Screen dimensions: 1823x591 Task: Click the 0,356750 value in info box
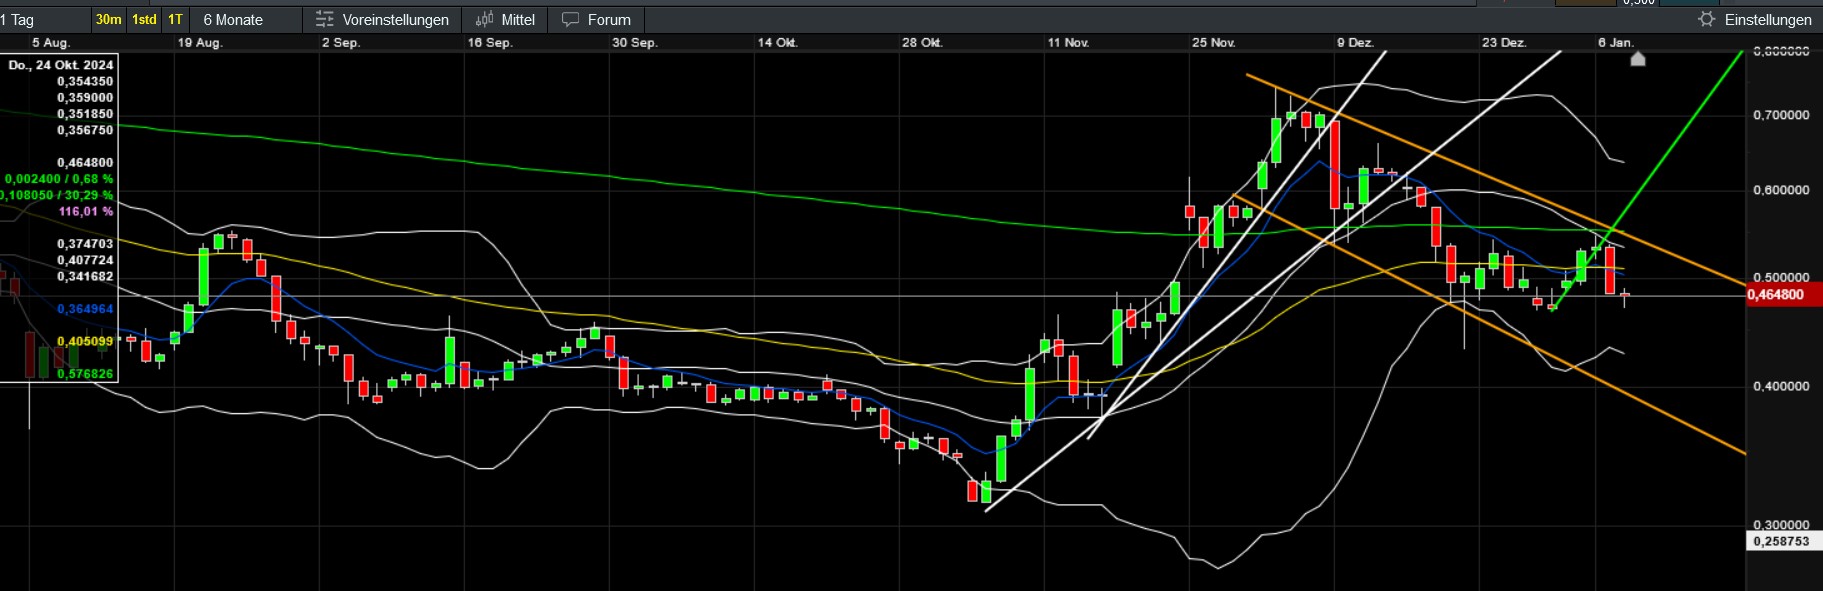click(x=85, y=130)
